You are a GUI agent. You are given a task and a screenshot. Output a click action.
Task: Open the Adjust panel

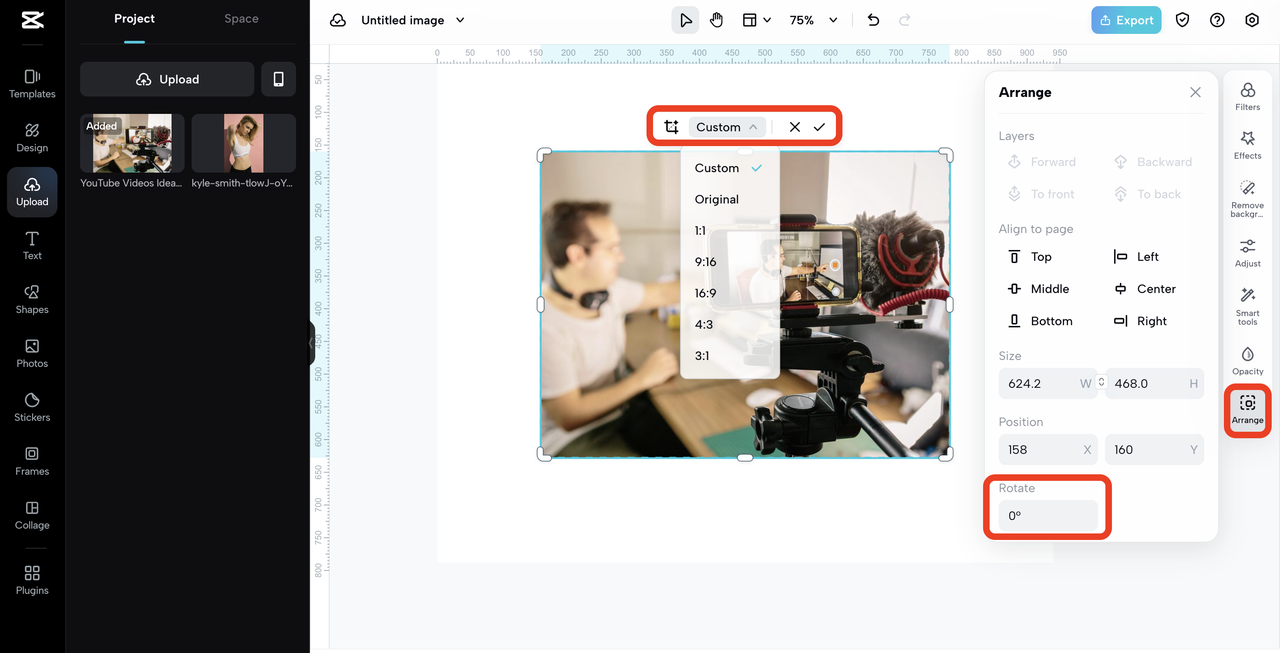point(1248,253)
